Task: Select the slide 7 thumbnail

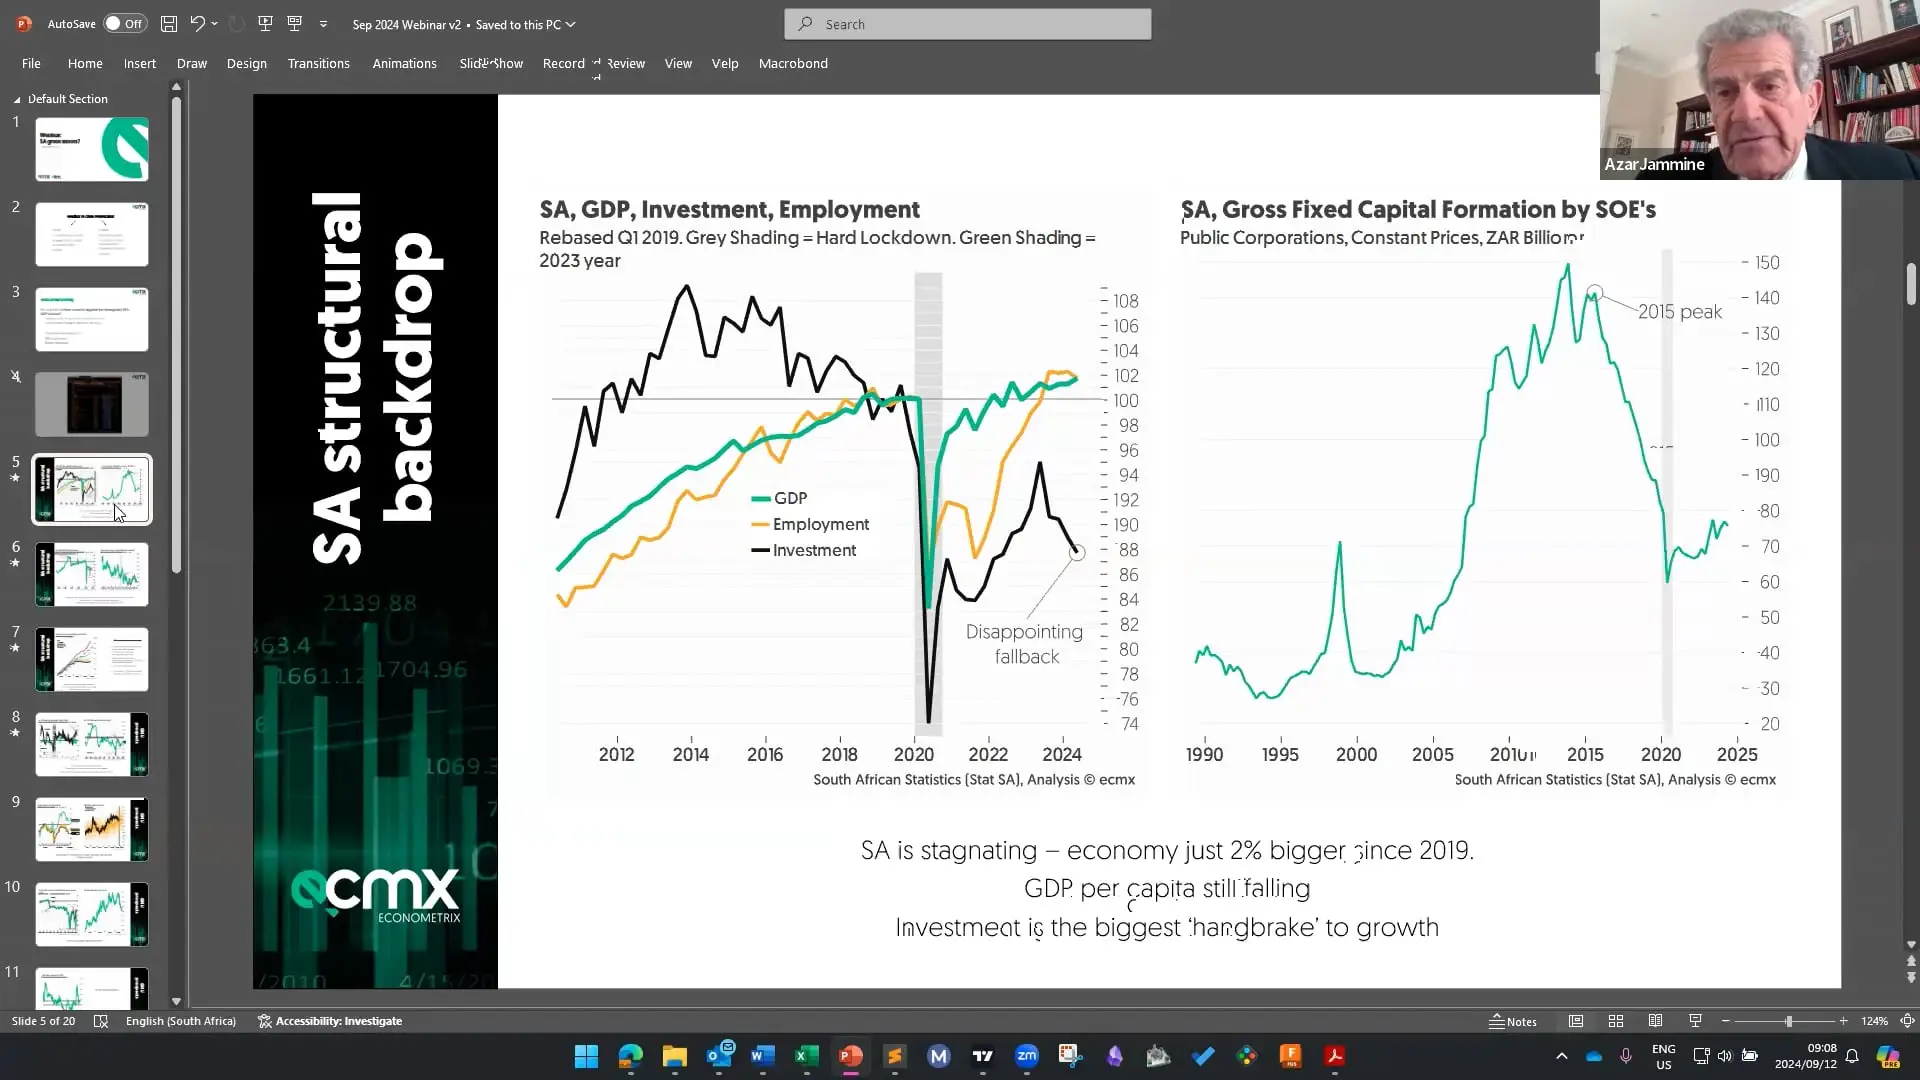Action: click(x=92, y=659)
